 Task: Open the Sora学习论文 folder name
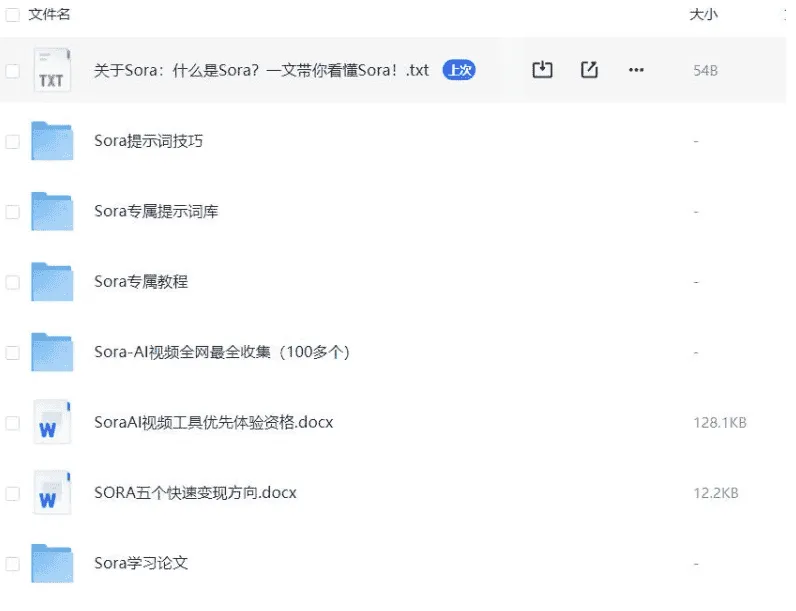coord(141,563)
